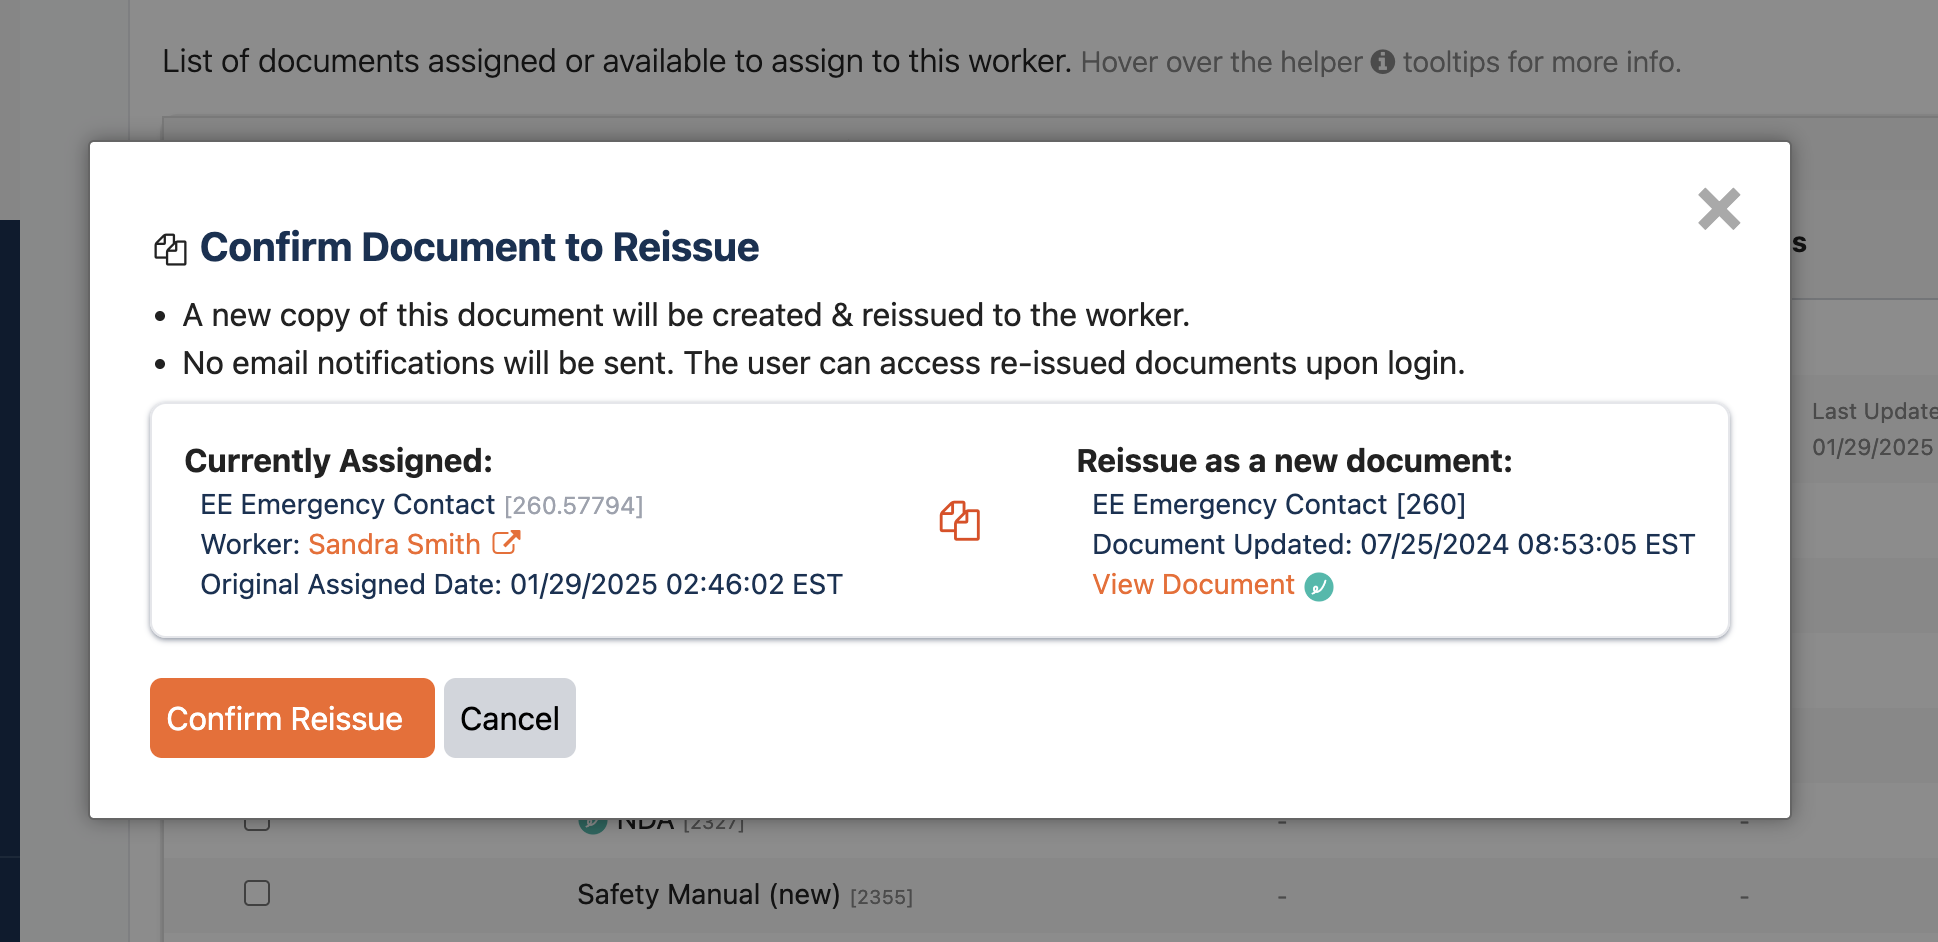The image size is (1938, 942).
Task: Close the dialog with the X icon
Action: coord(1719,209)
